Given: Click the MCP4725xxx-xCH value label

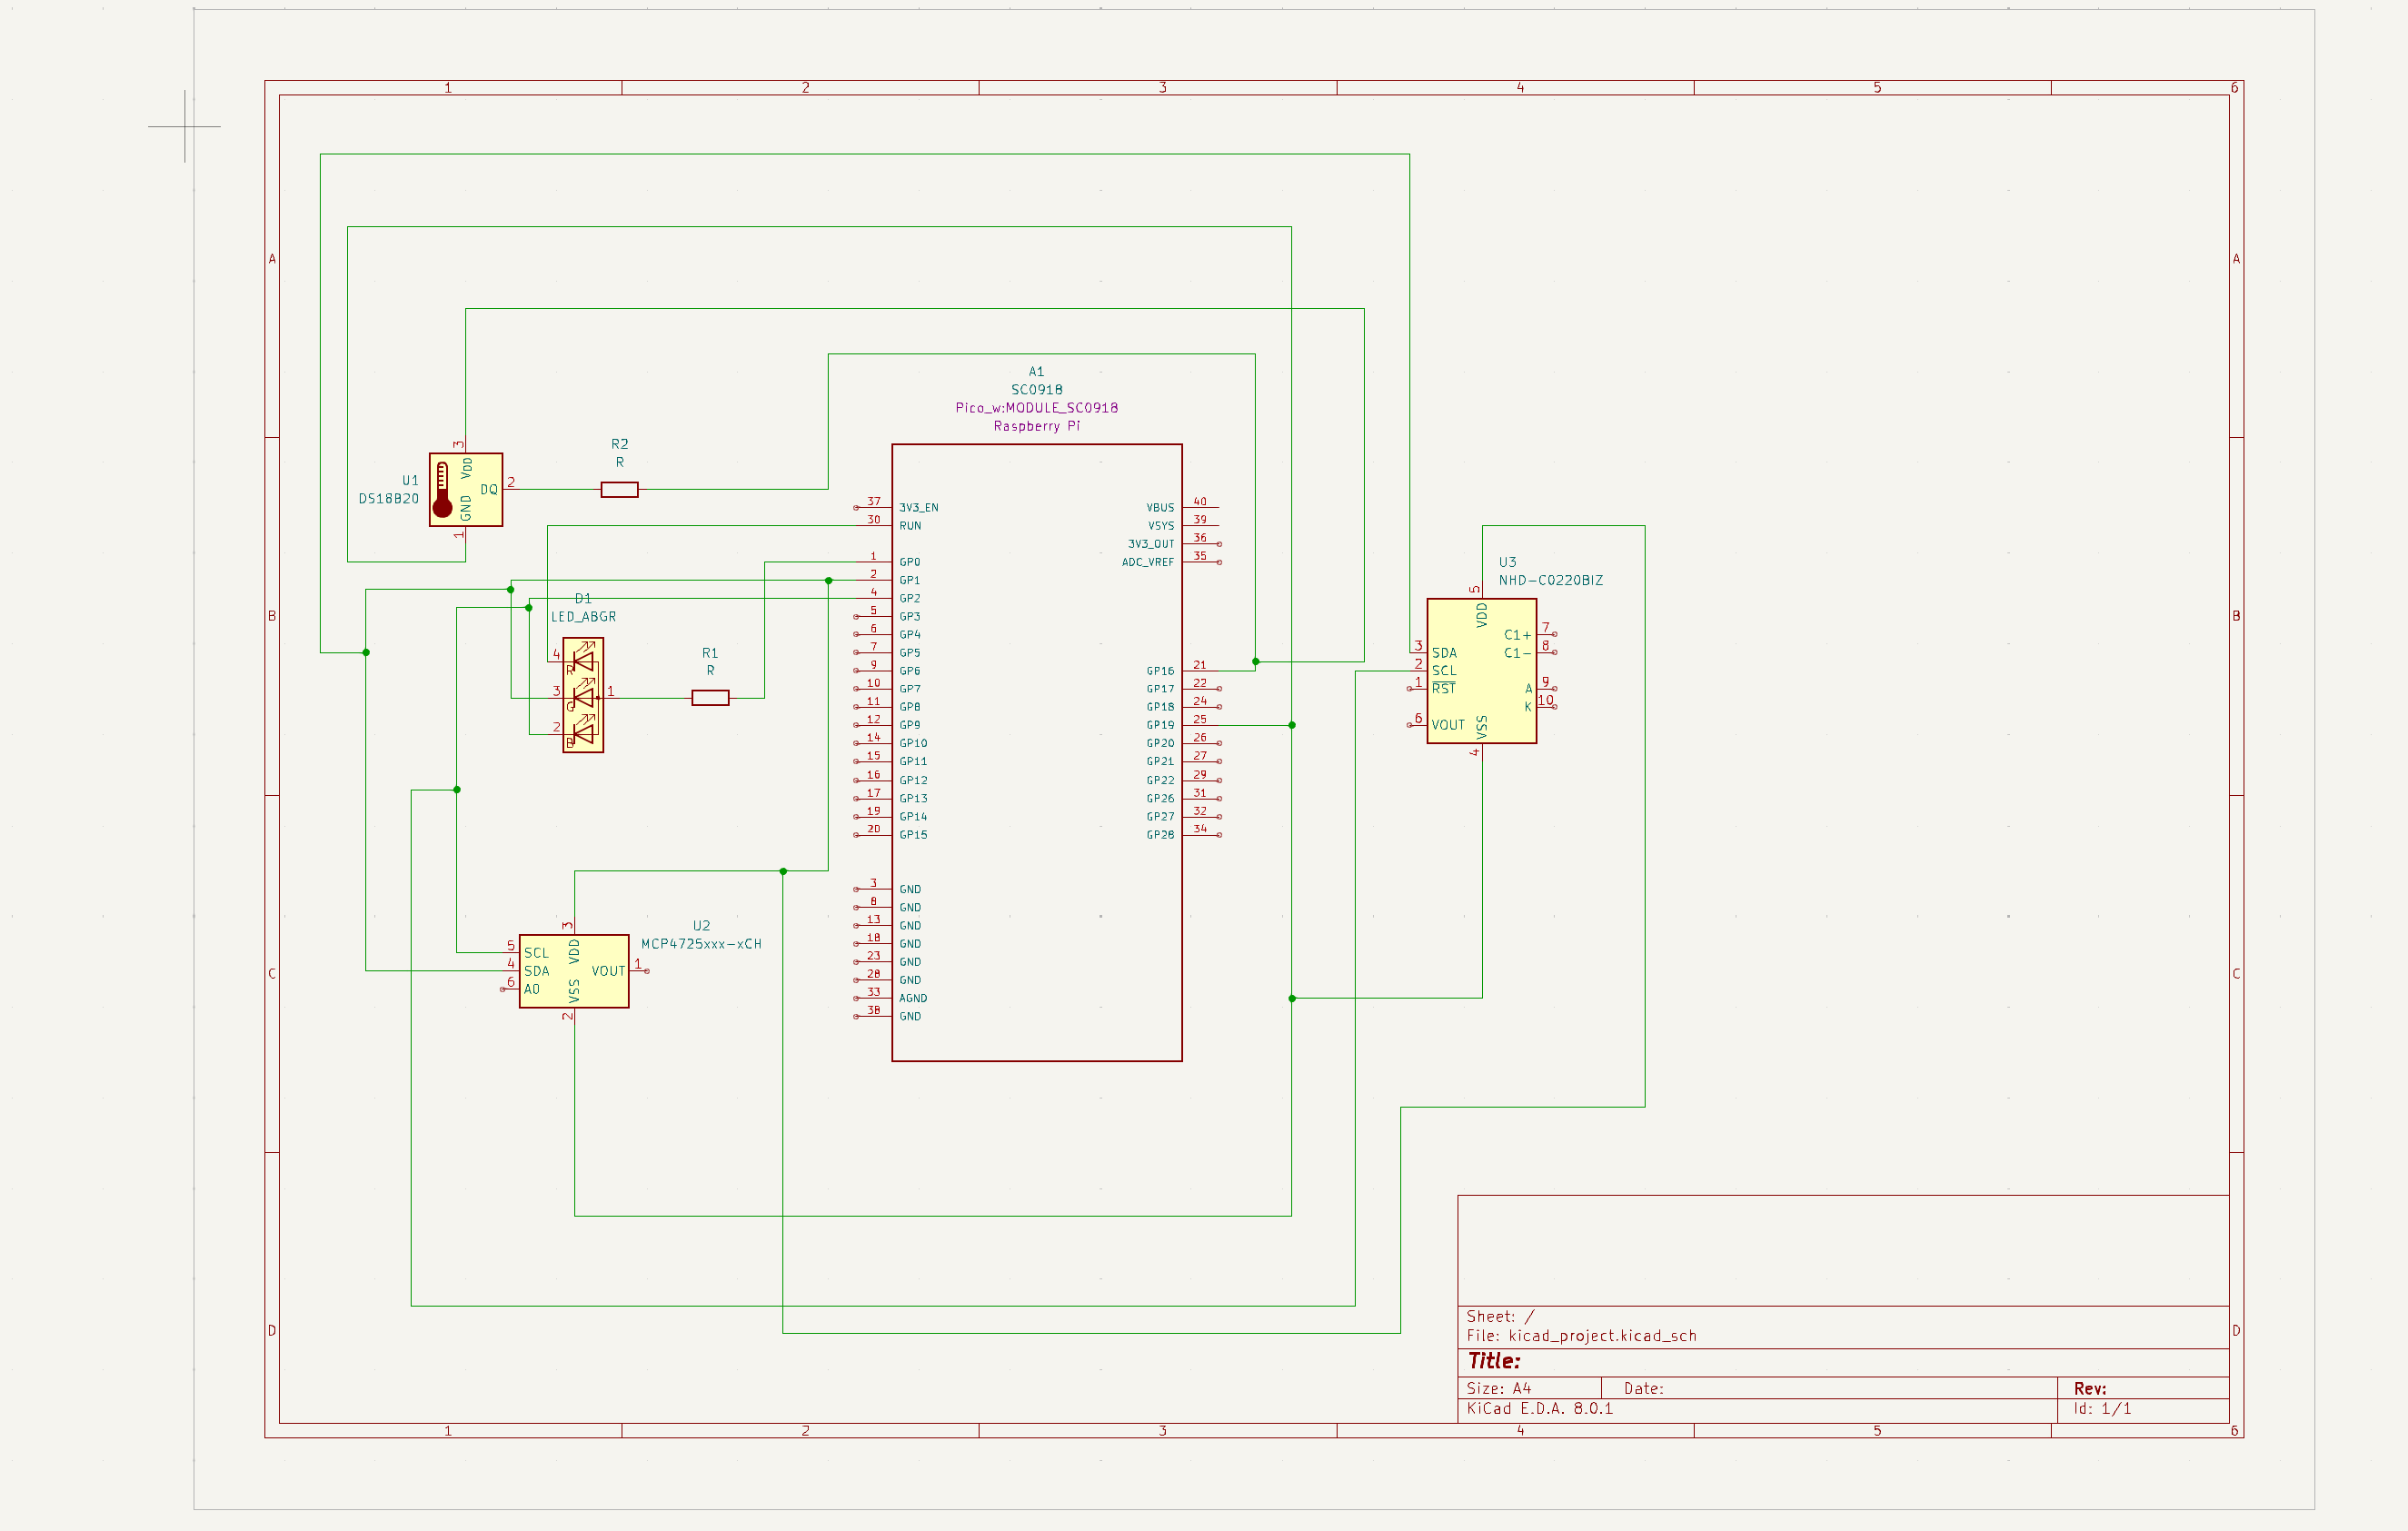Looking at the screenshot, I should click(x=701, y=943).
